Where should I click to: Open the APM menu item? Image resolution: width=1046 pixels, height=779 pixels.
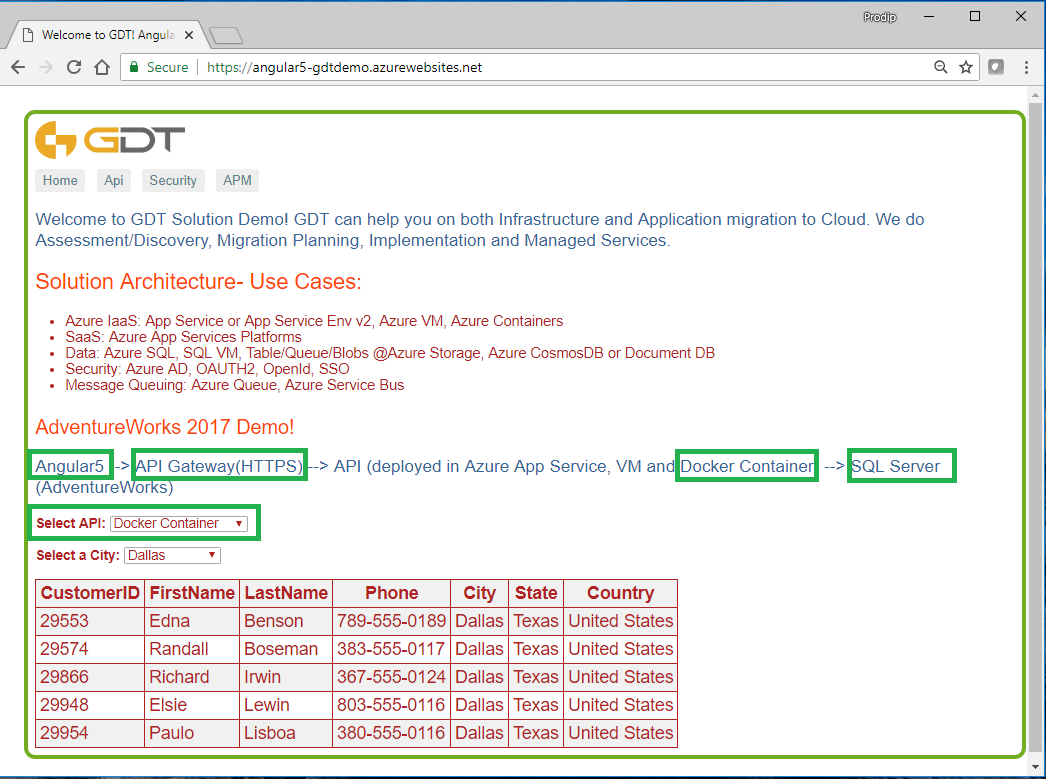pyautogui.click(x=237, y=180)
